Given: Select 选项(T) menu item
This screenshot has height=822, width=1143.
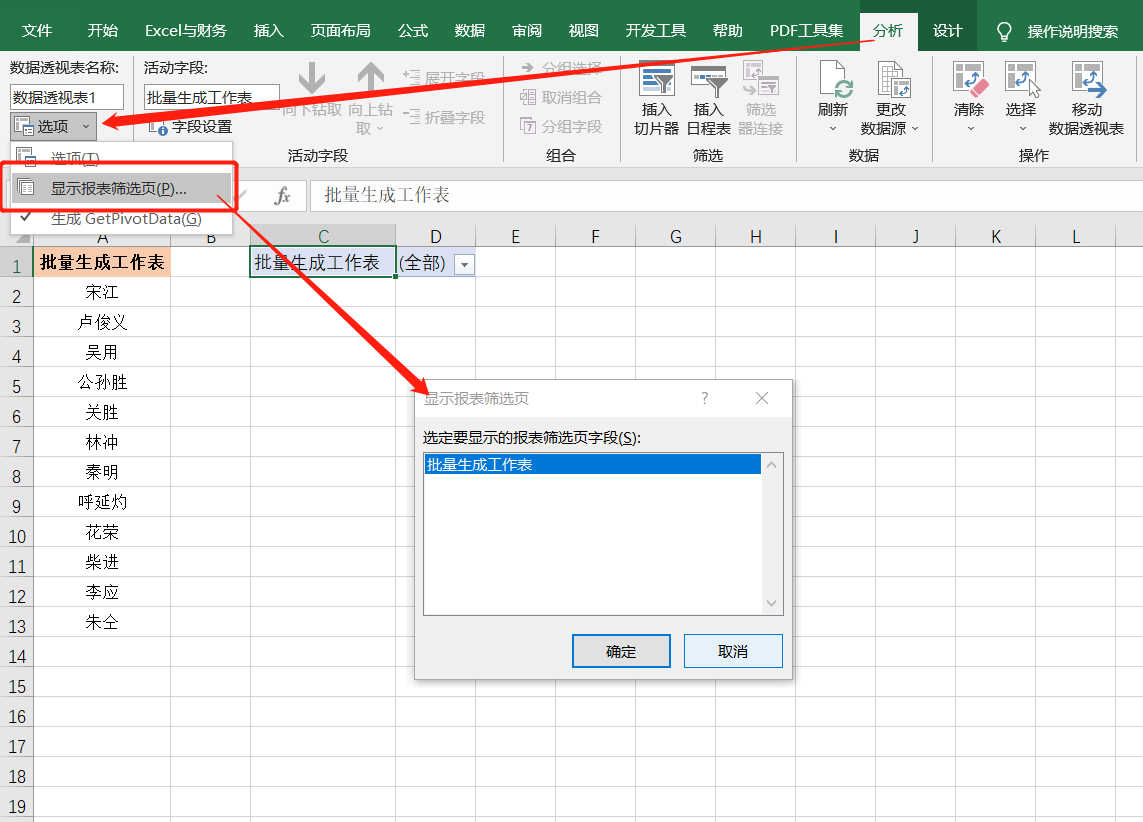Looking at the screenshot, I should click(x=122, y=157).
